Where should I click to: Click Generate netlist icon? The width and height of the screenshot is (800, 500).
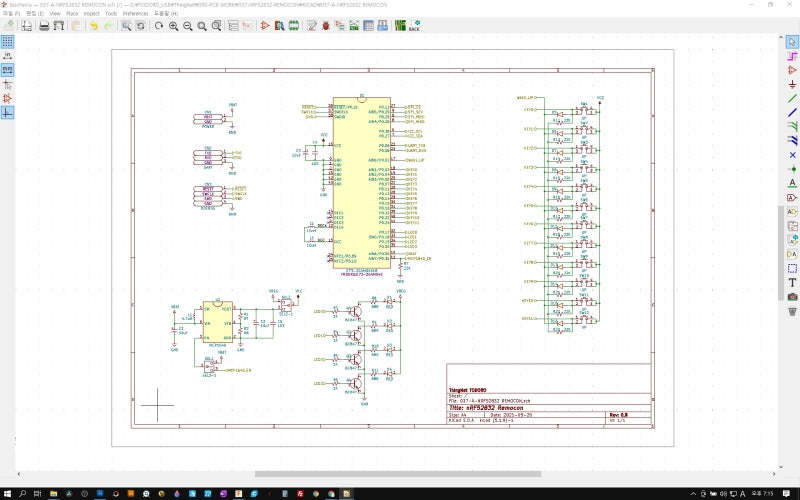click(x=354, y=26)
